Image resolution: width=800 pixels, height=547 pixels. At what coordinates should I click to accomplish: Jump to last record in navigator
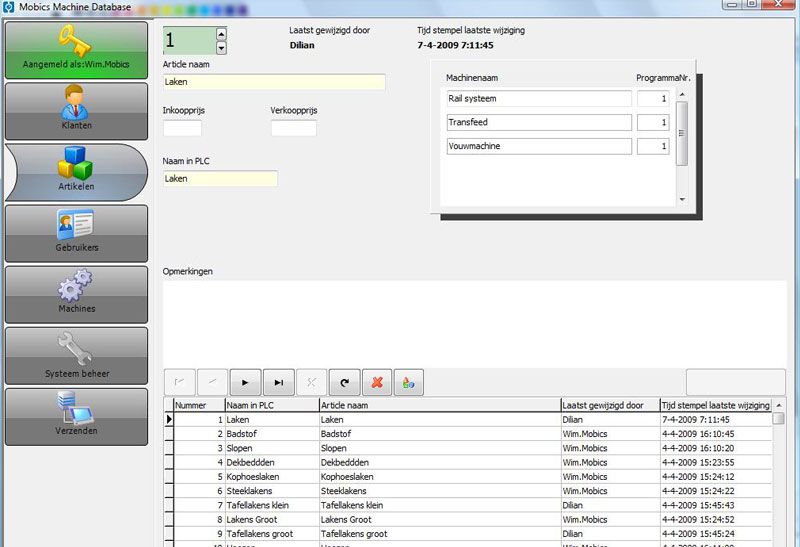tap(278, 382)
